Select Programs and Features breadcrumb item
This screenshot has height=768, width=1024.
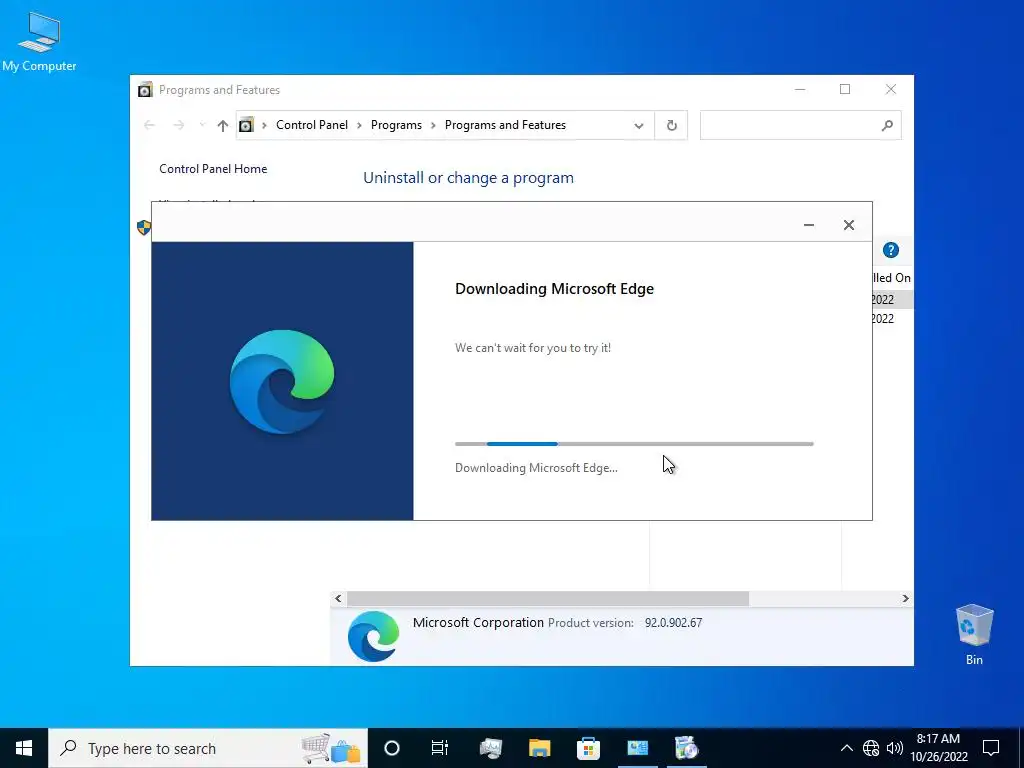(505, 125)
